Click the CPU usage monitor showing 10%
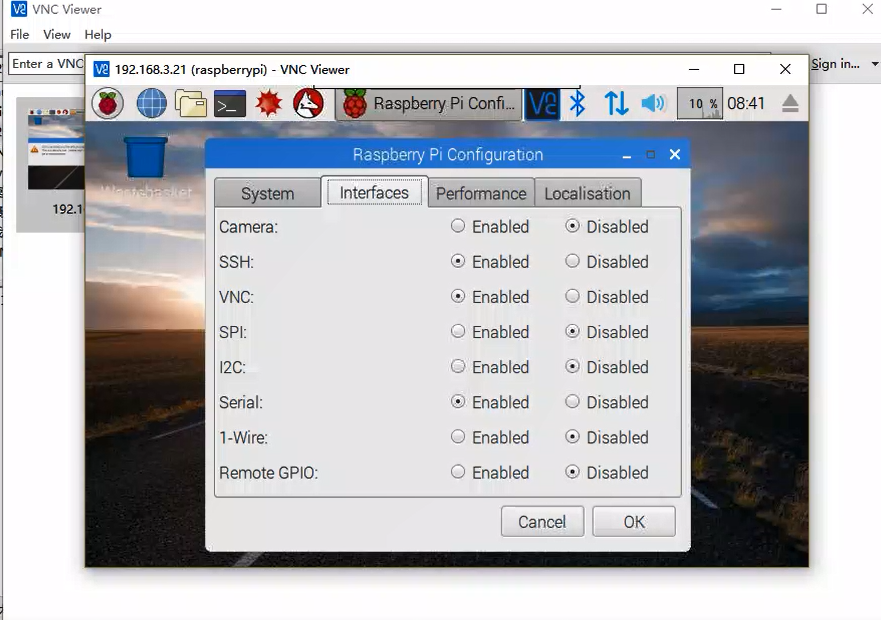The width and height of the screenshot is (881, 620). (700, 103)
